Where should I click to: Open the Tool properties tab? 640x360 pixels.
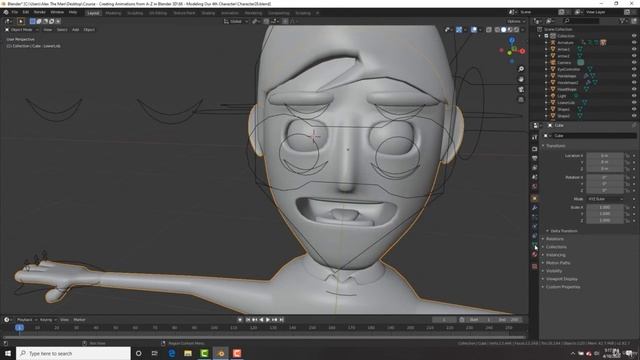[x=535, y=137]
